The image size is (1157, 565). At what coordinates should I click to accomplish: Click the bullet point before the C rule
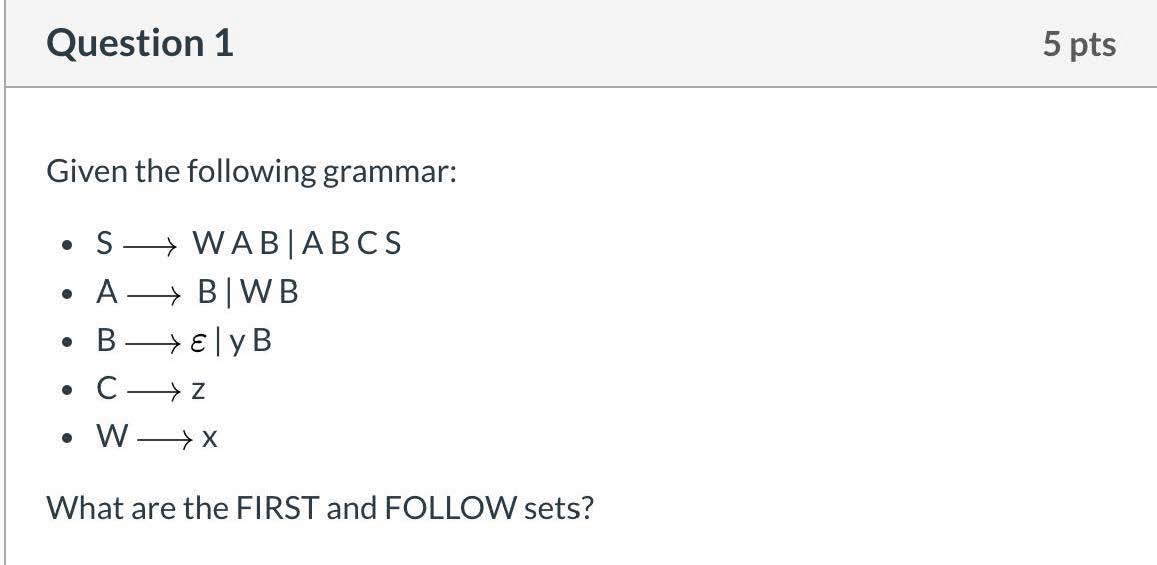[x=66, y=390]
